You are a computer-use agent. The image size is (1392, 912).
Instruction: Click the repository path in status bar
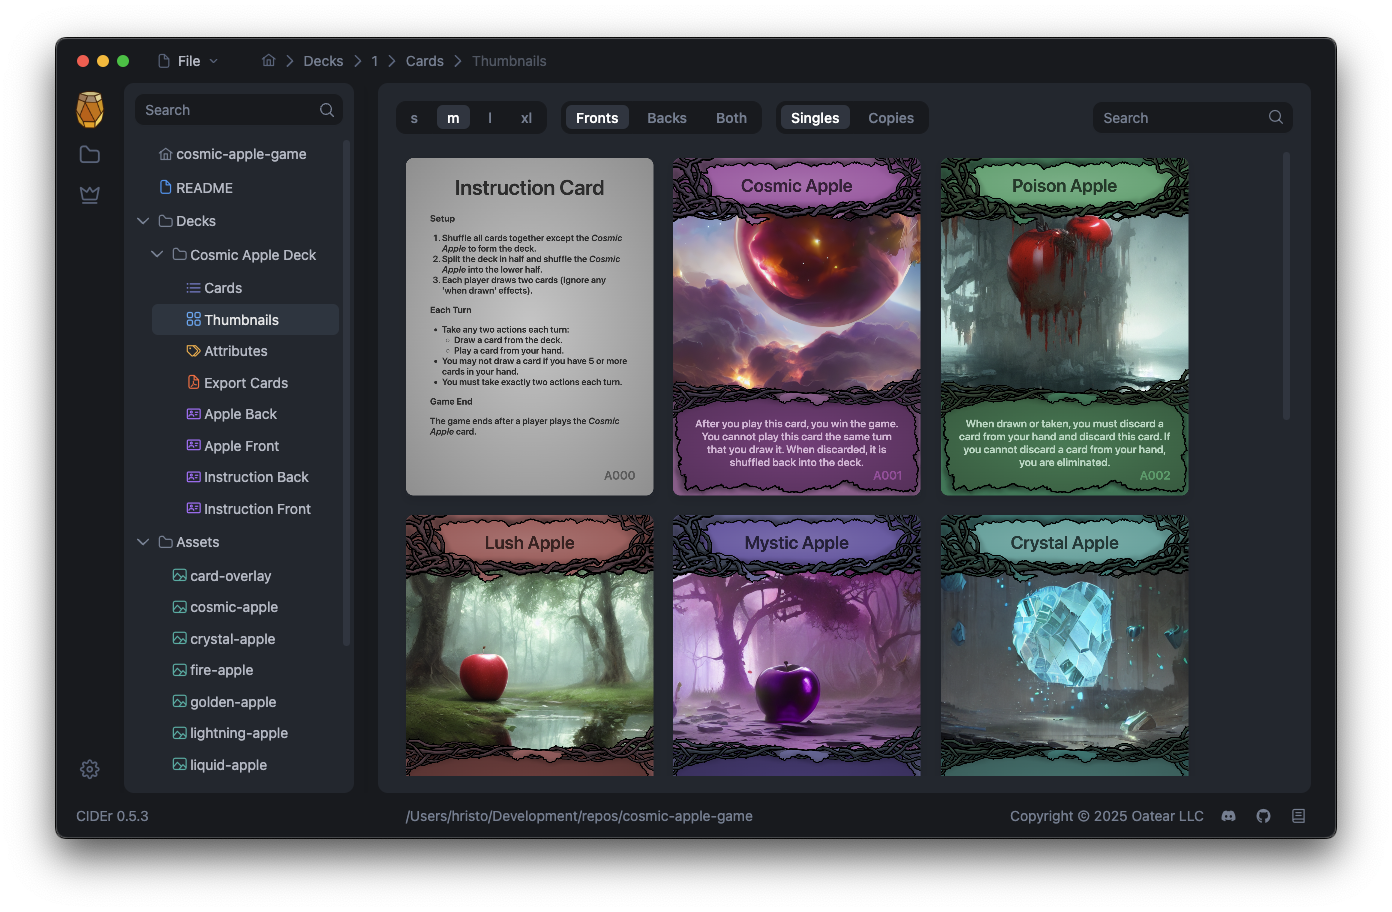coord(579,816)
